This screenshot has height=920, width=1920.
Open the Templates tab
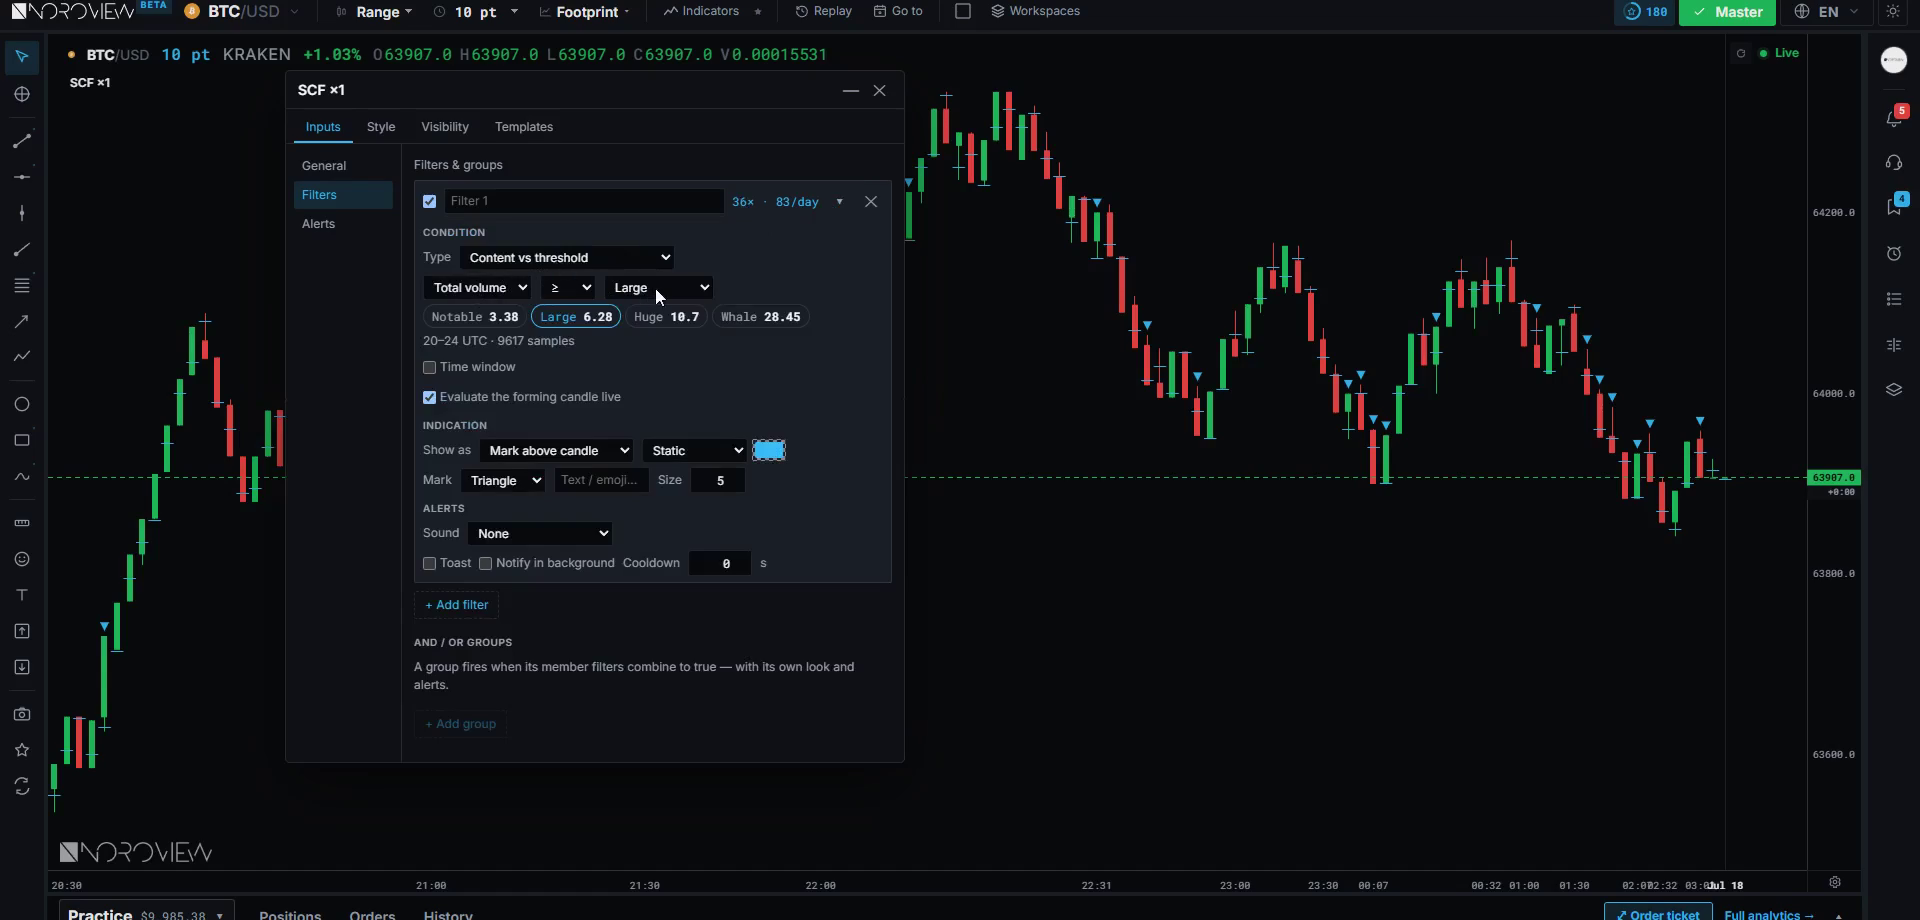coord(524,127)
